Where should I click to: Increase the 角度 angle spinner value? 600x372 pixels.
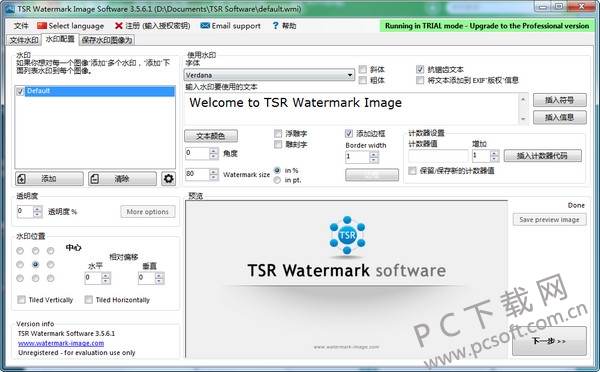click(214, 151)
